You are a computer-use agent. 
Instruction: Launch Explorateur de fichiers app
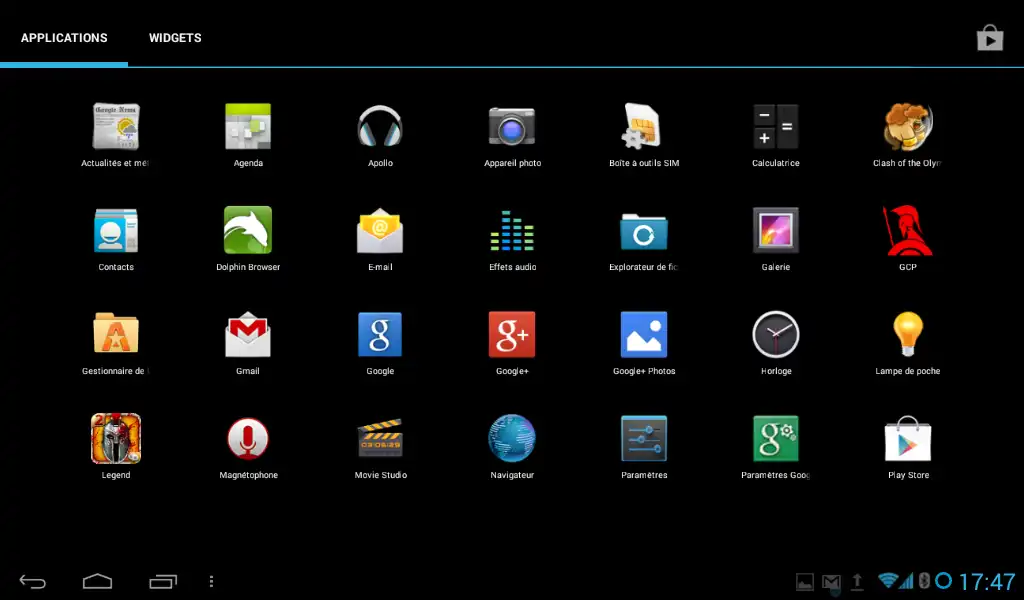[644, 231]
